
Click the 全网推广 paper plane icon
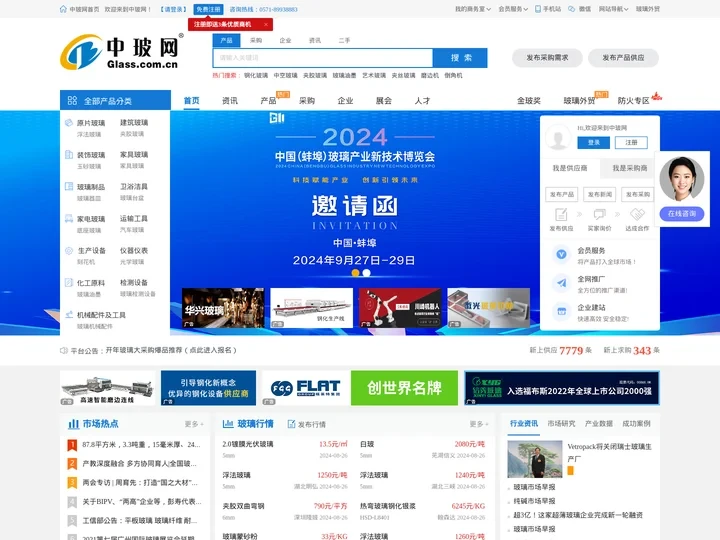coord(561,283)
